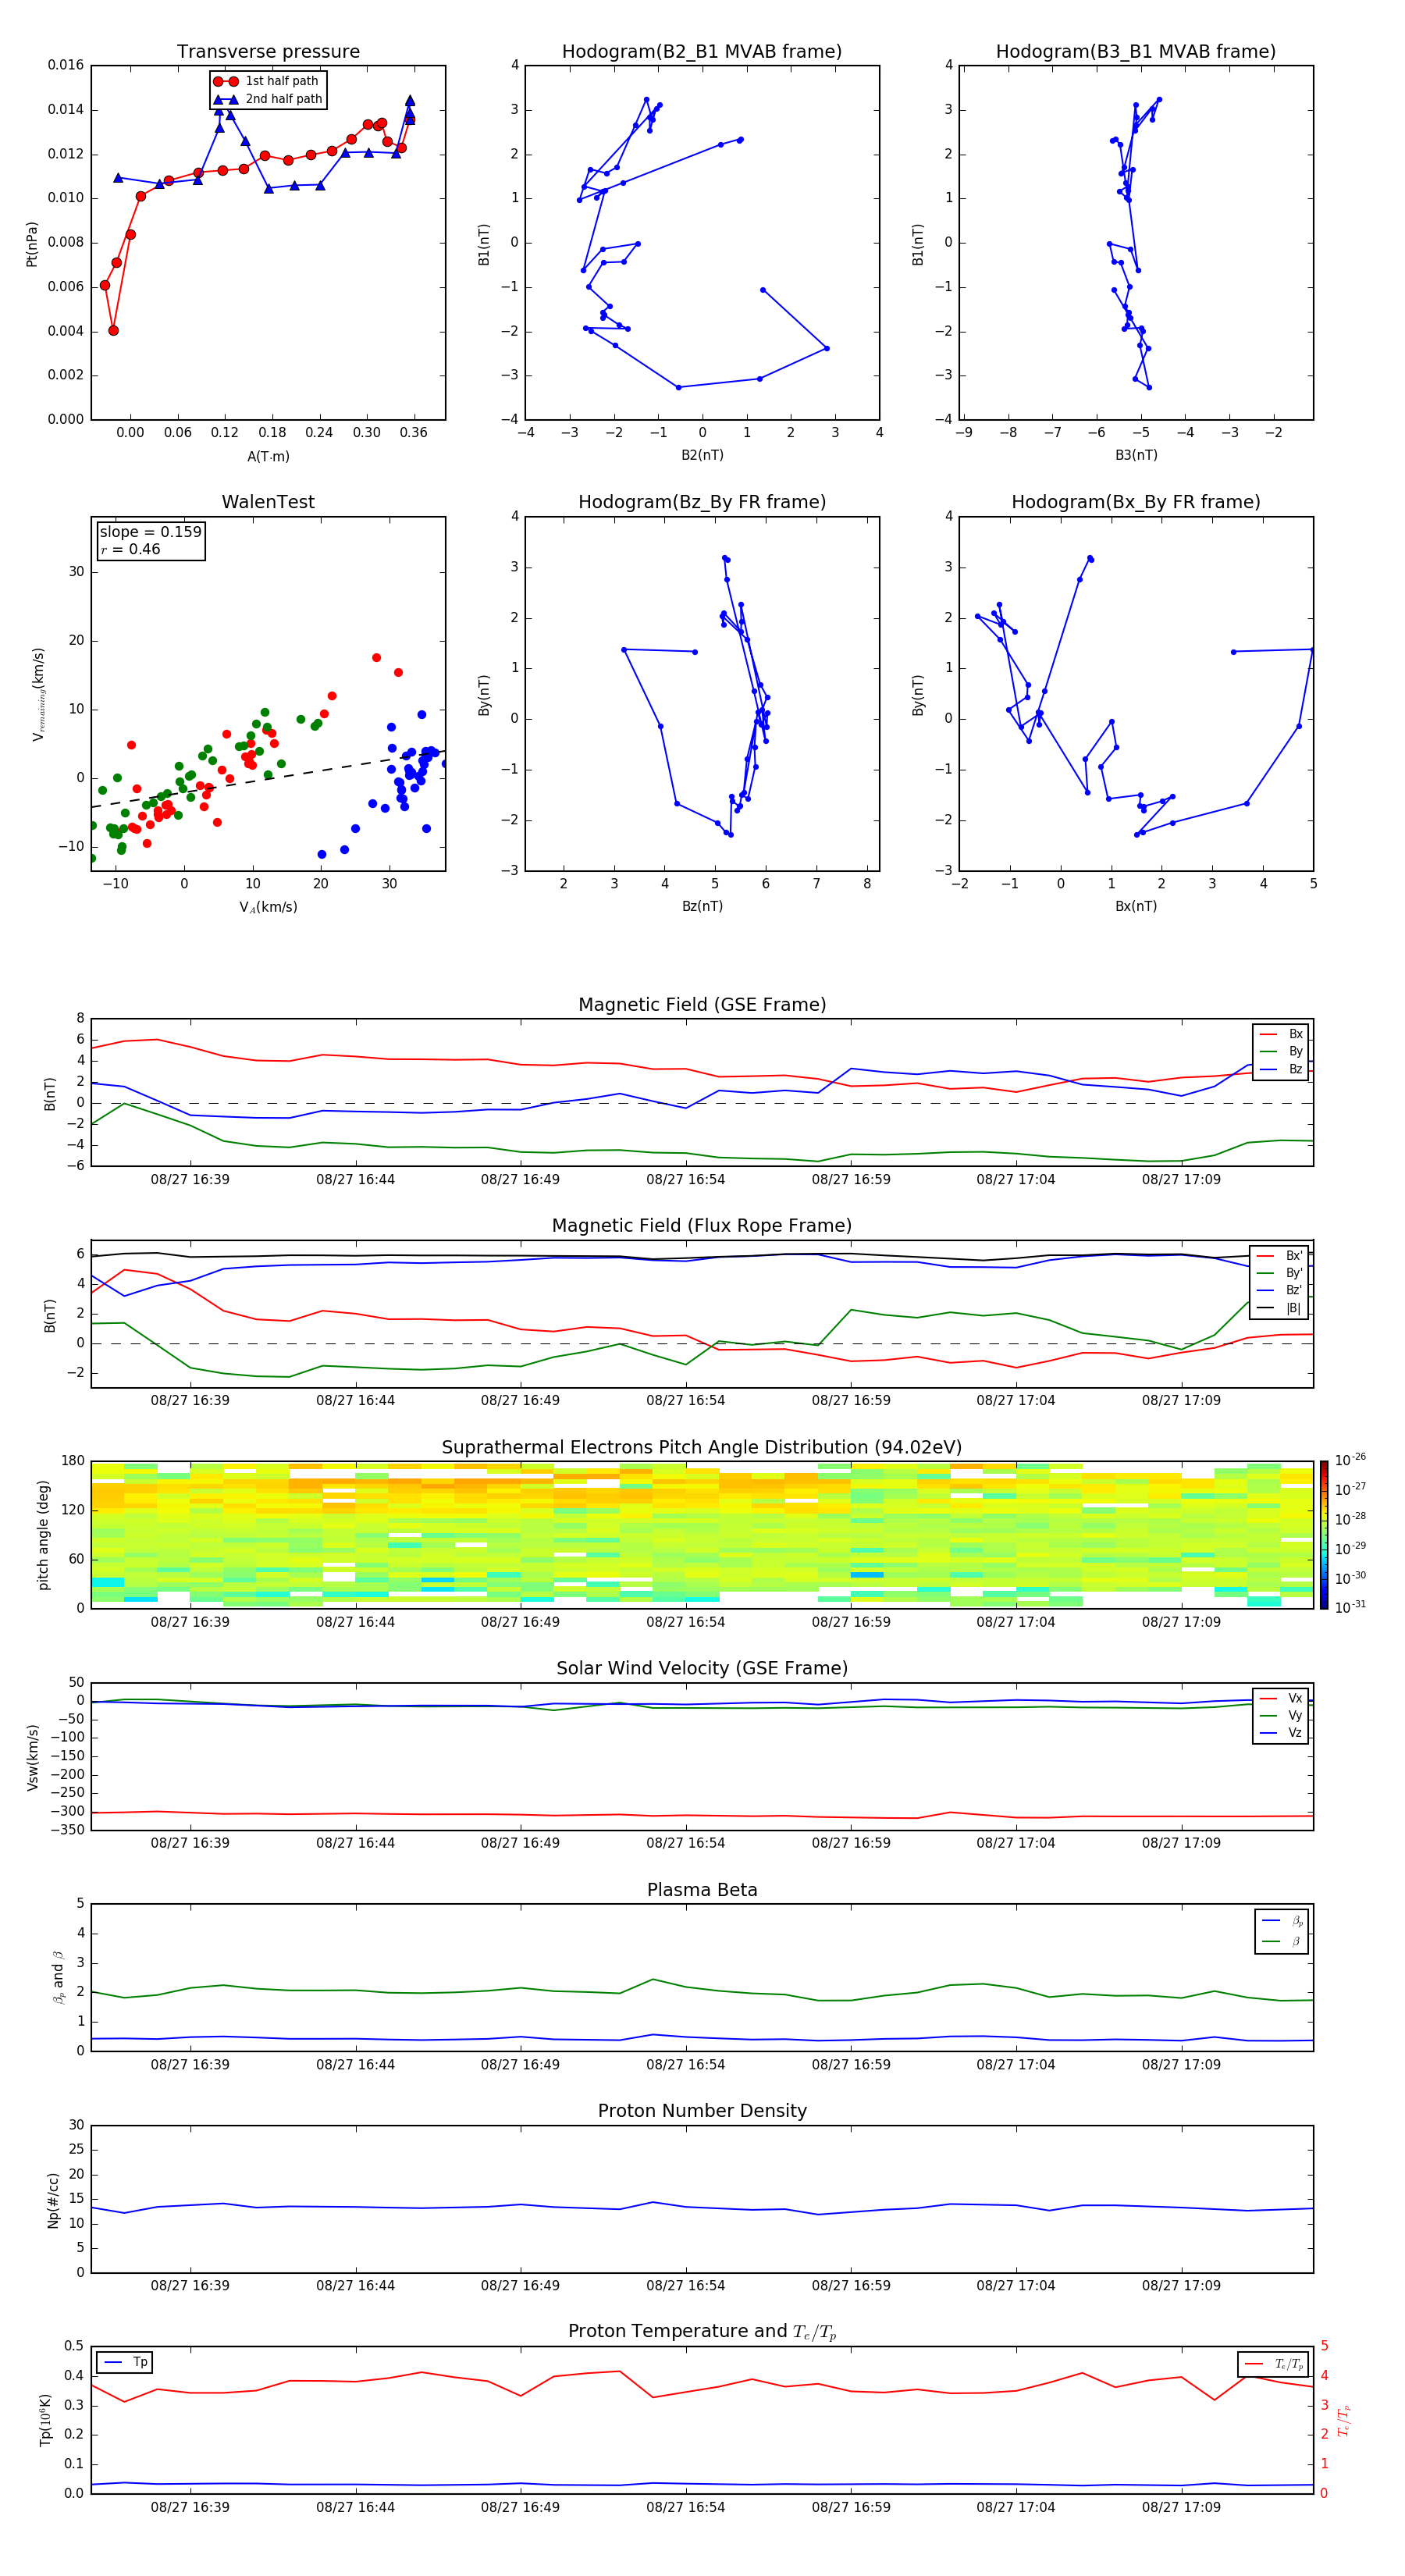The height and width of the screenshot is (2576, 1405).
Task: Select the "Vy" legend entry
Action: coord(1281,1716)
